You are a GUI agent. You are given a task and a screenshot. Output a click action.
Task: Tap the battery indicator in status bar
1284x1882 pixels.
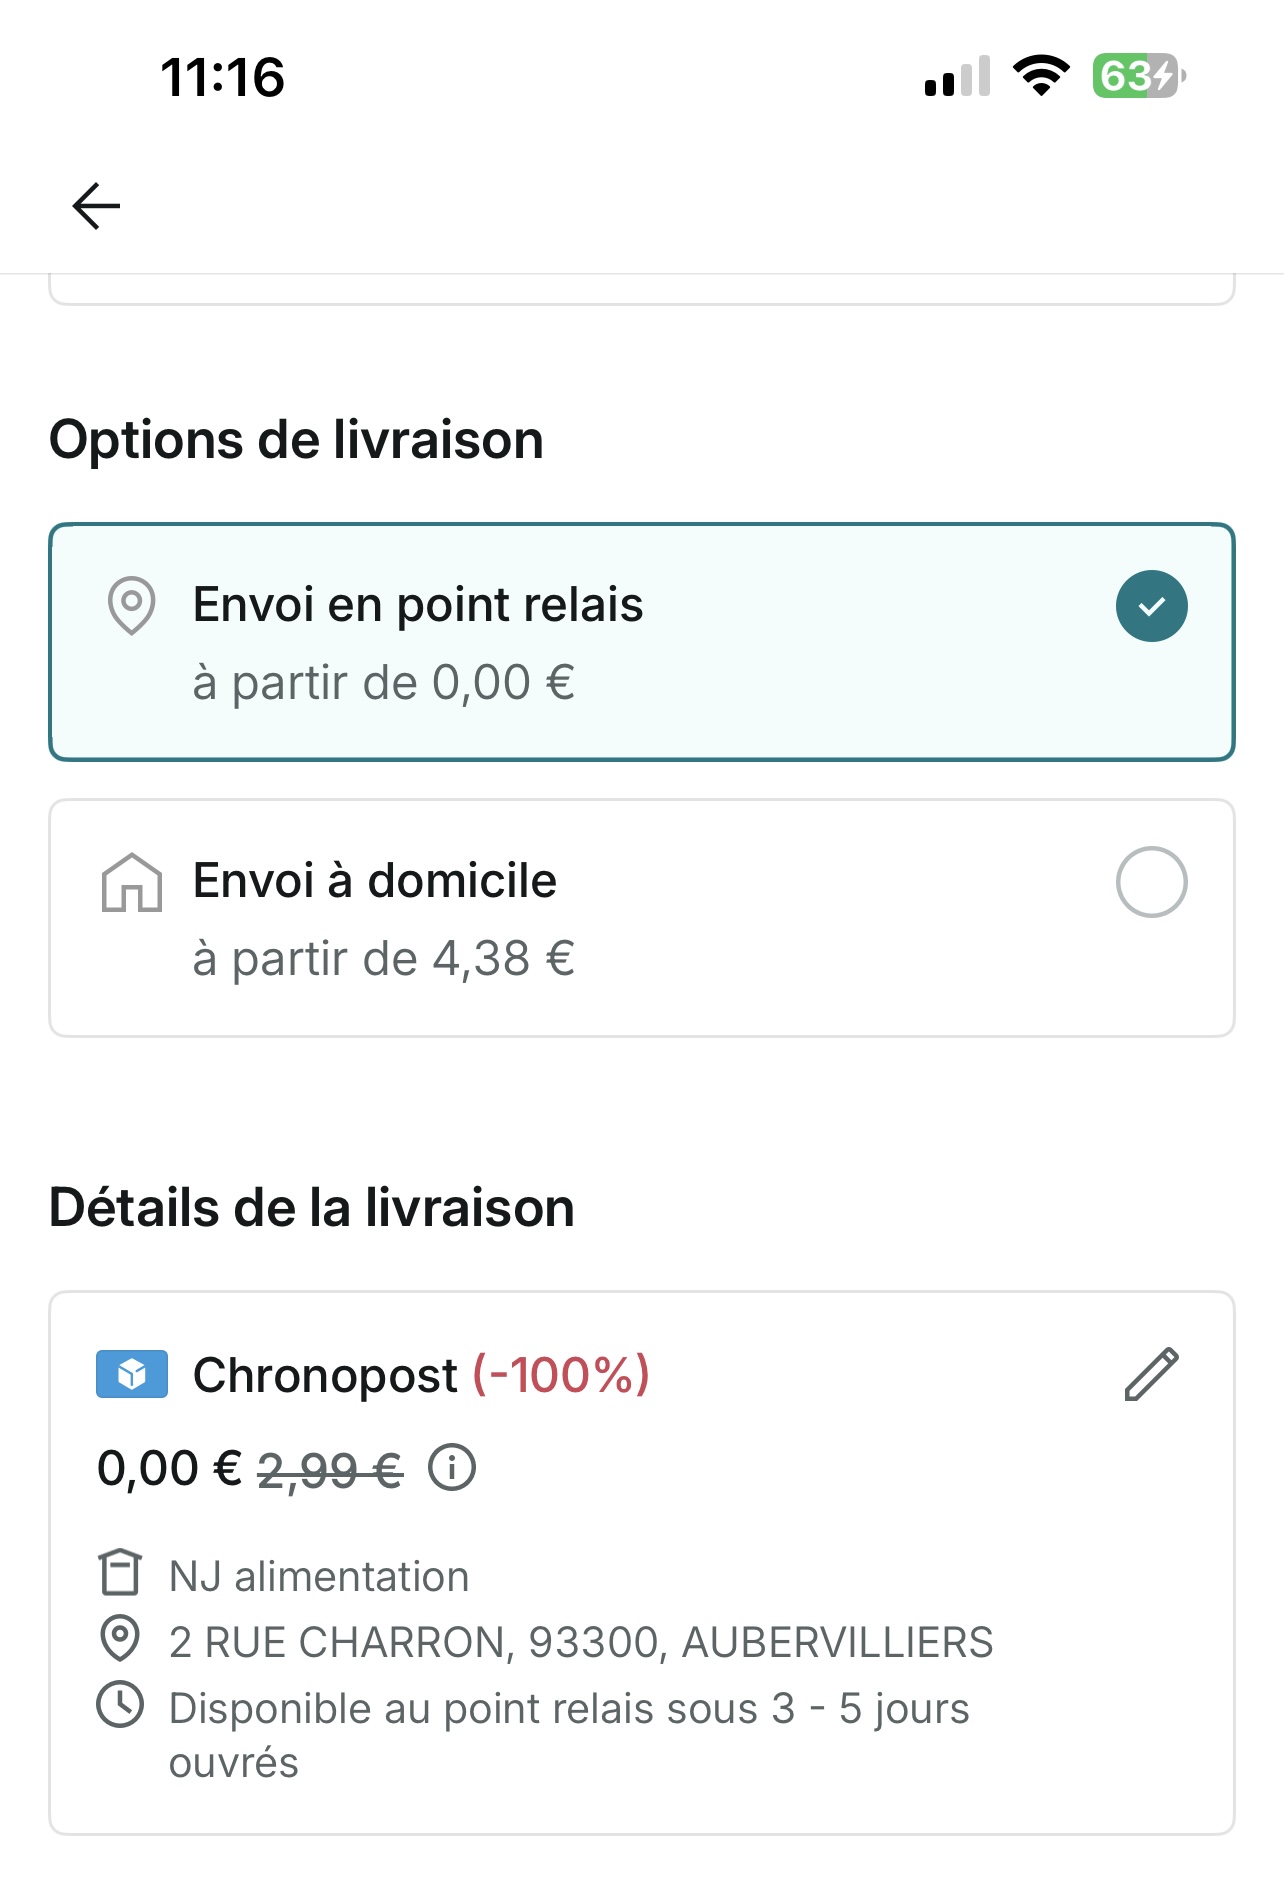point(1138,76)
